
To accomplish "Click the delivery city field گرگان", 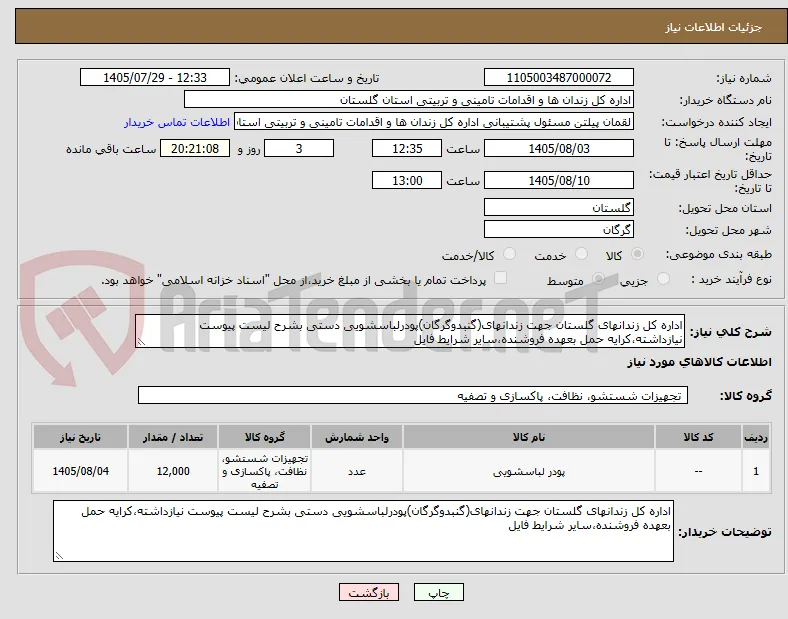I will pyautogui.click(x=558, y=229).
